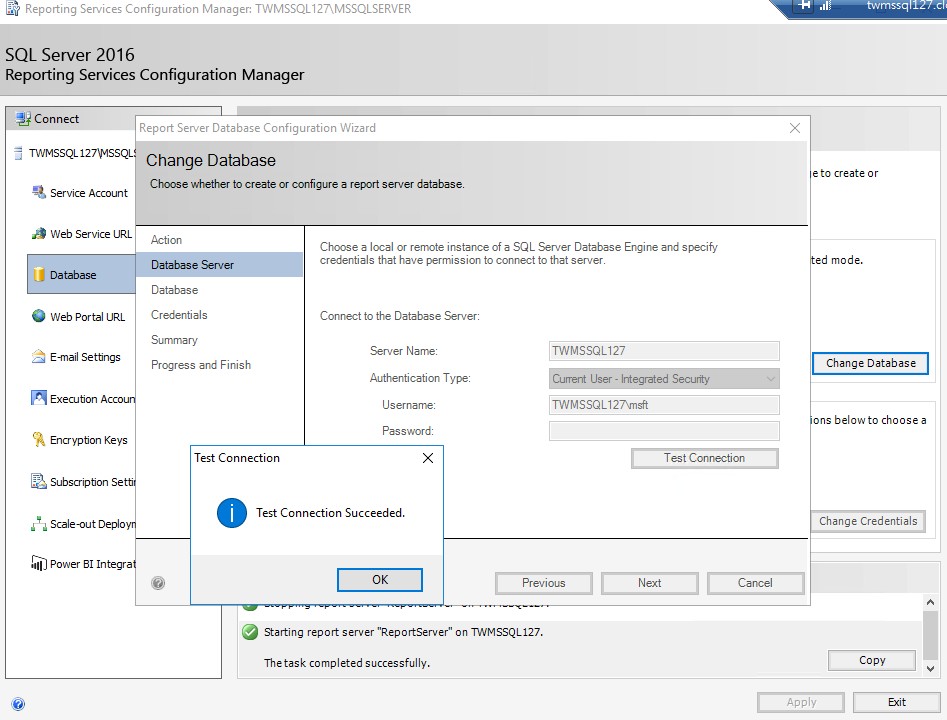Viewport: 947px width, 720px height.
Task: Click the Username field
Action: pos(664,405)
